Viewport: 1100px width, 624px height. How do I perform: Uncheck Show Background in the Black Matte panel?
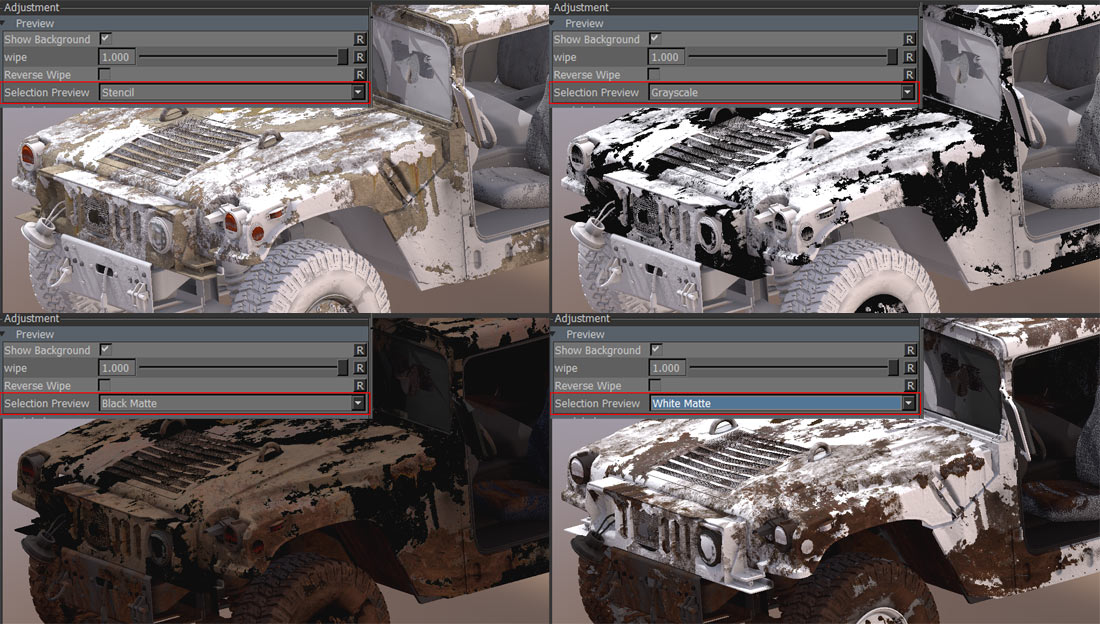[x=105, y=350]
